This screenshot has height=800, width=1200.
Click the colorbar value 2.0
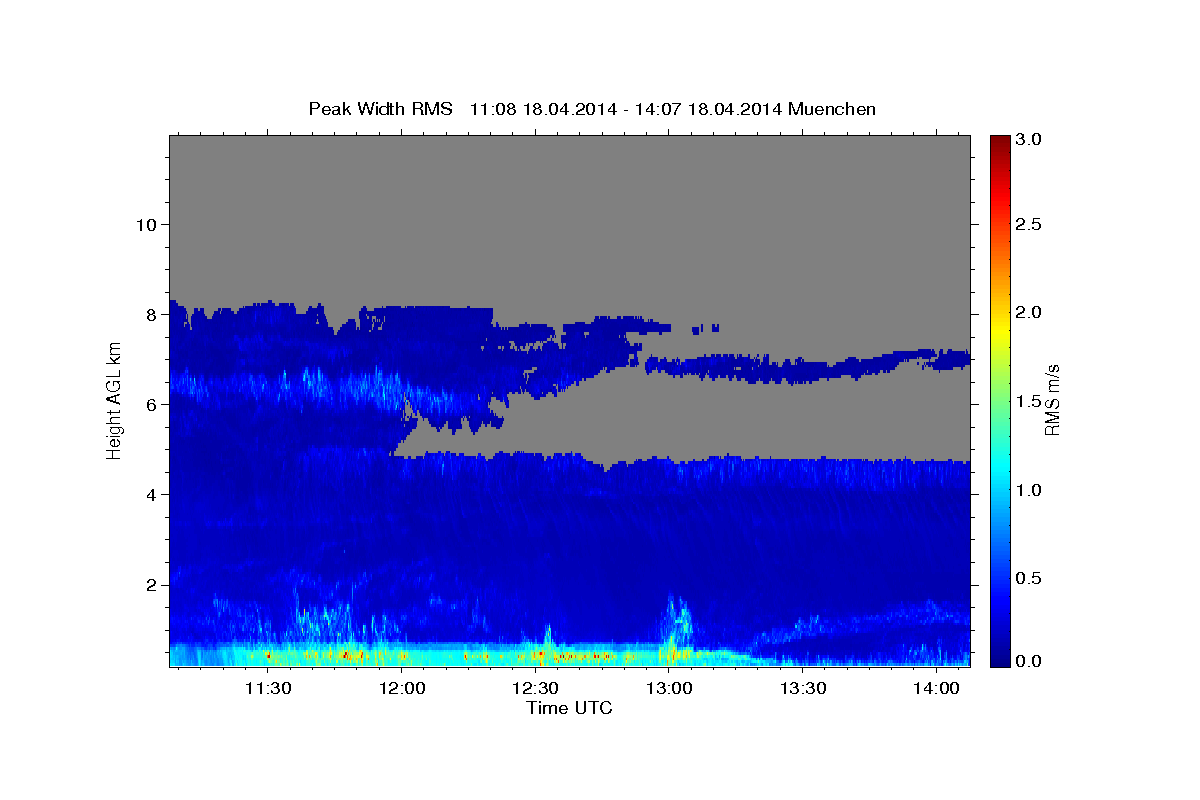tap(1029, 313)
